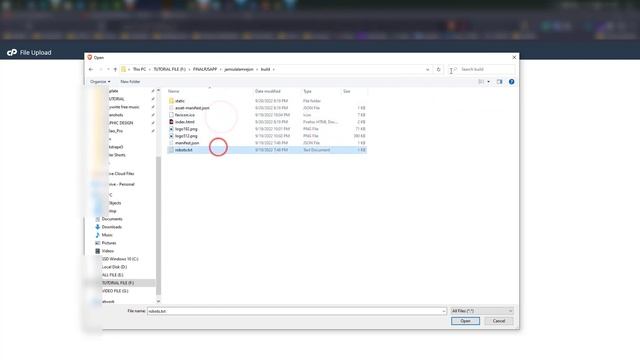
Task: Click the Cancel button
Action: [499, 321]
